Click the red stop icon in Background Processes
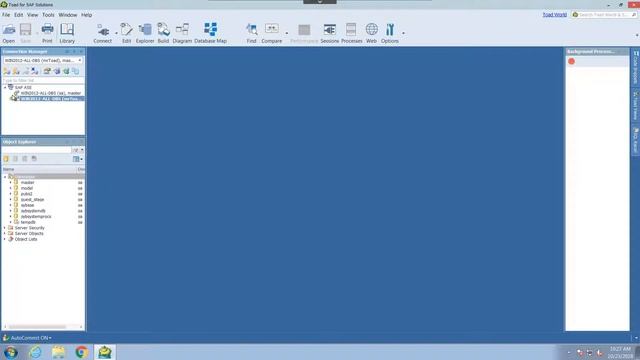The width and height of the screenshot is (640, 360). [x=571, y=61]
